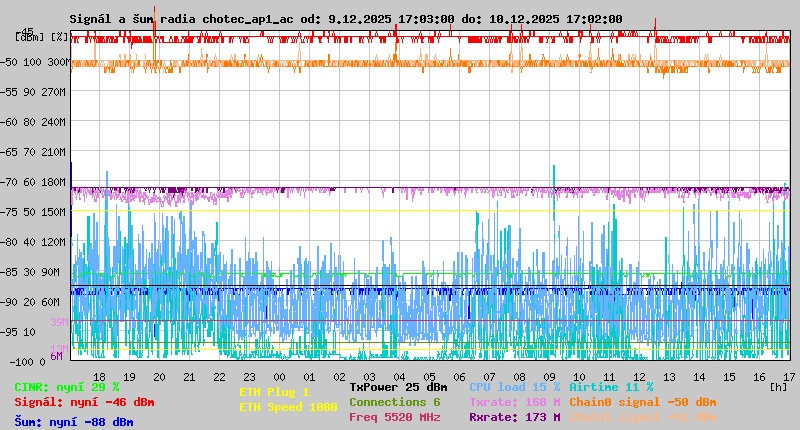800x430 pixels.
Task: Click hour 18 on the time axis
Action: point(99,376)
